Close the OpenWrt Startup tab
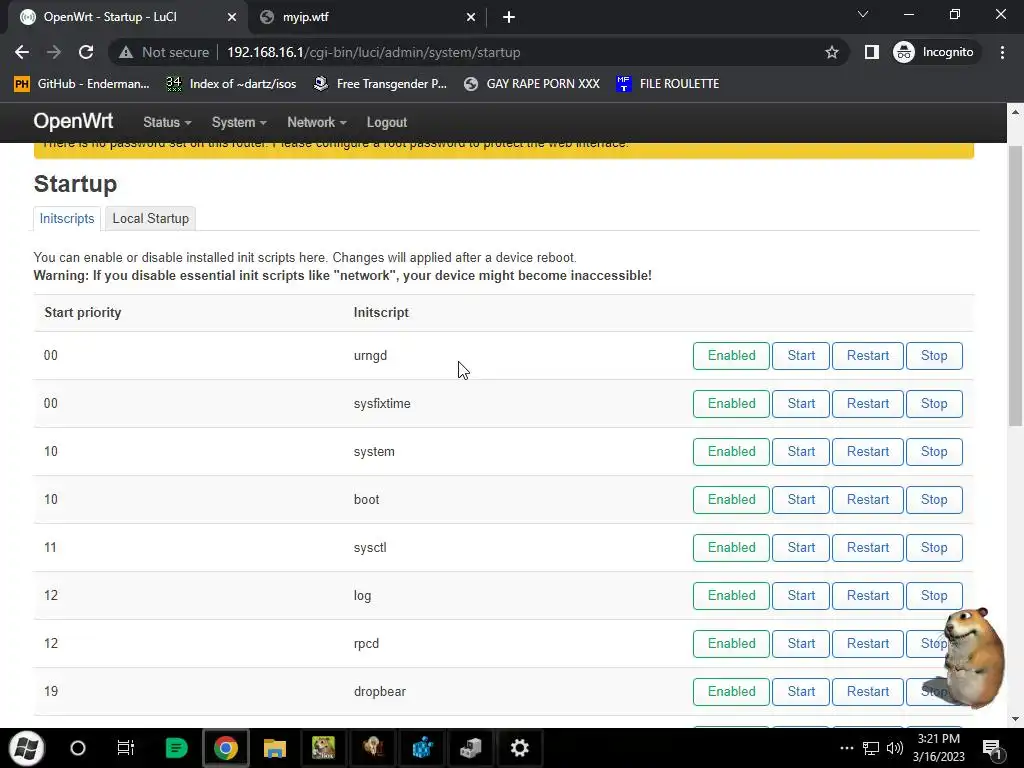This screenshot has height=768, width=1024. click(x=232, y=17)
